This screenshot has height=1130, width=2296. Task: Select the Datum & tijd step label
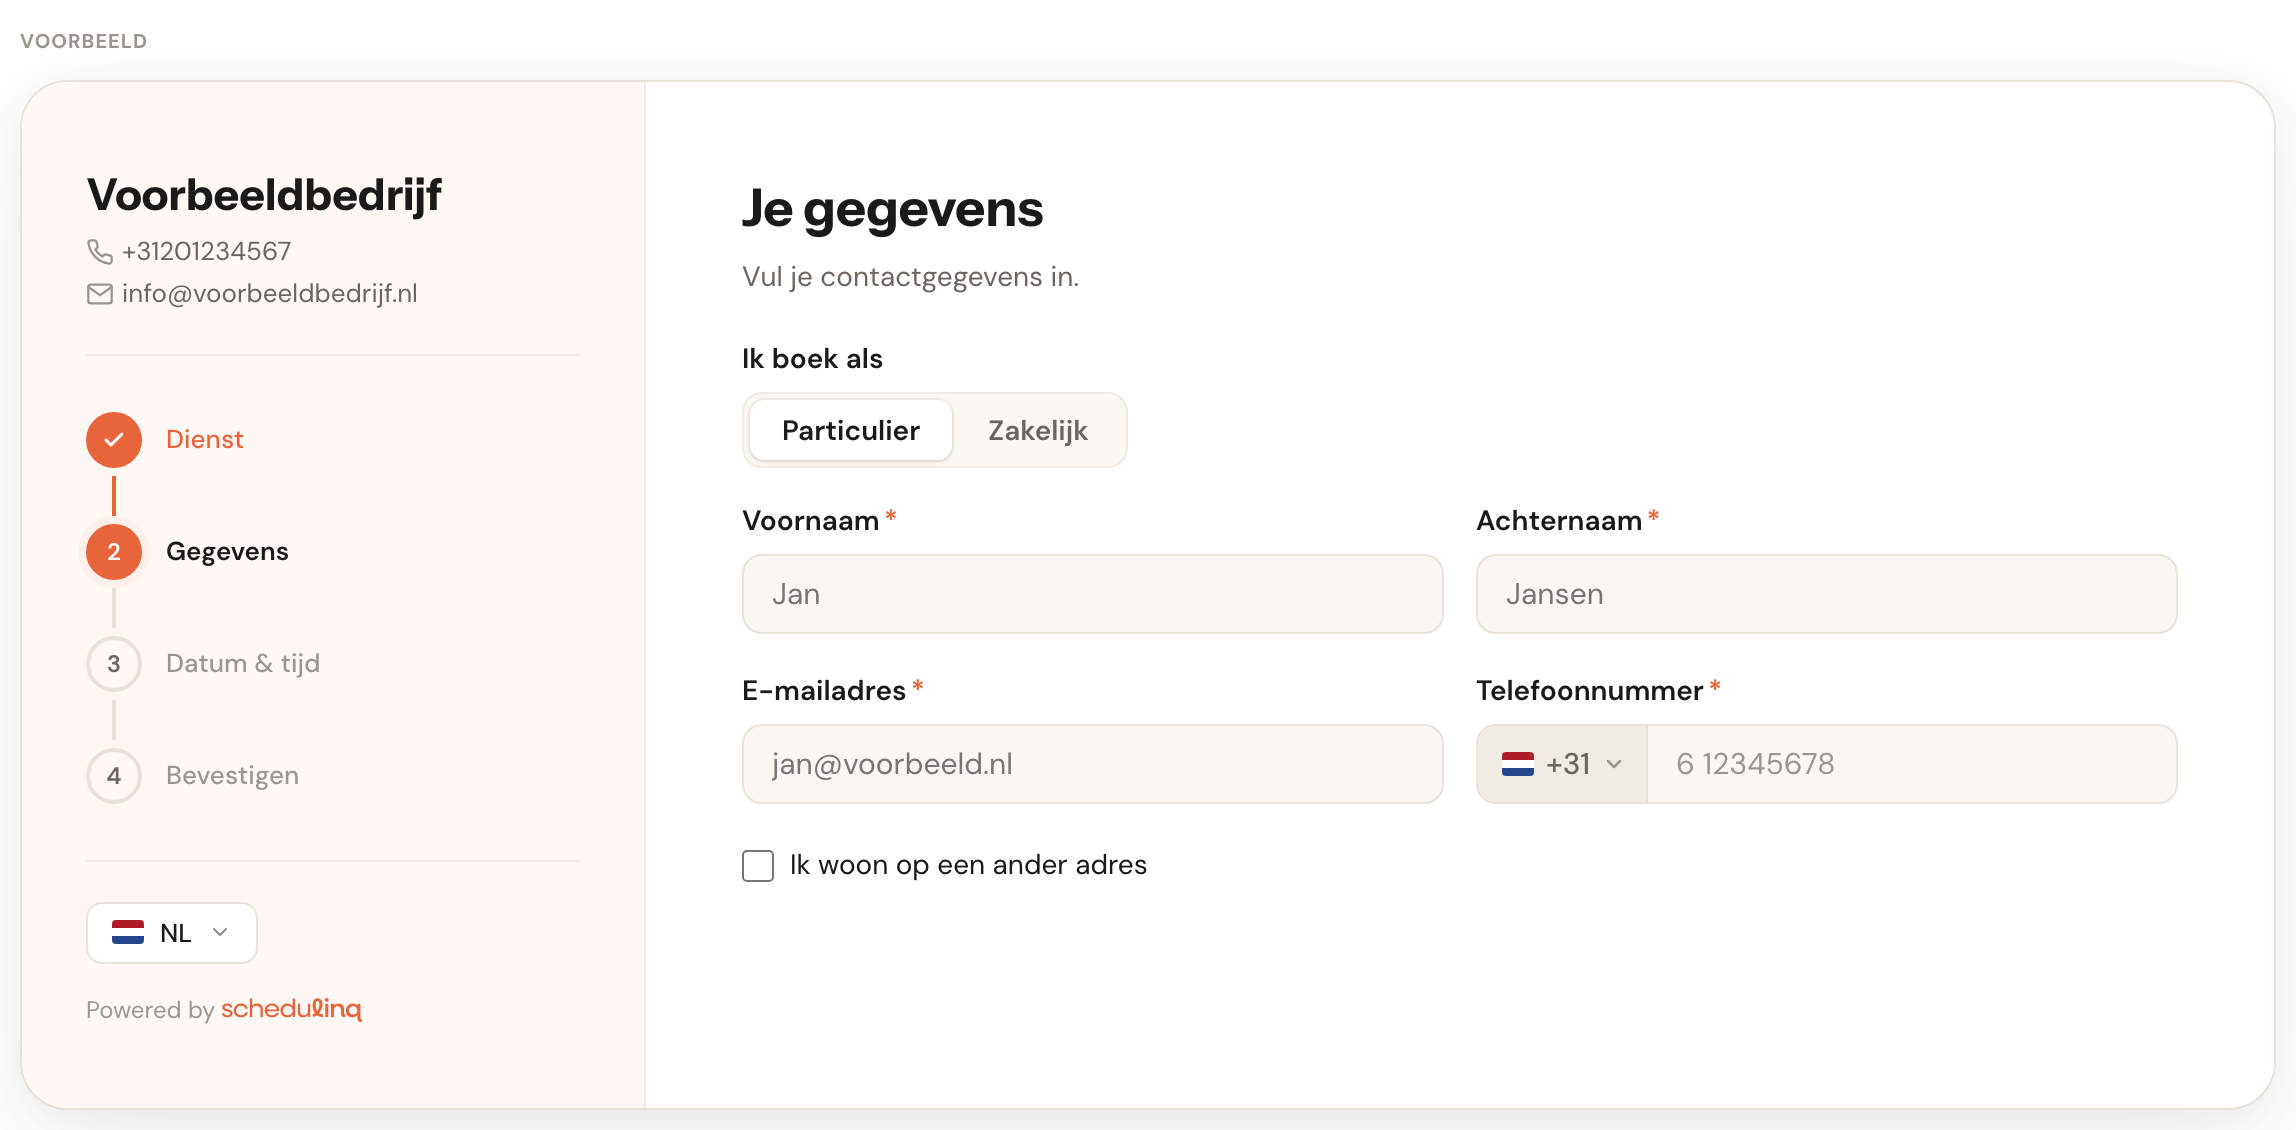coord(243,664)
